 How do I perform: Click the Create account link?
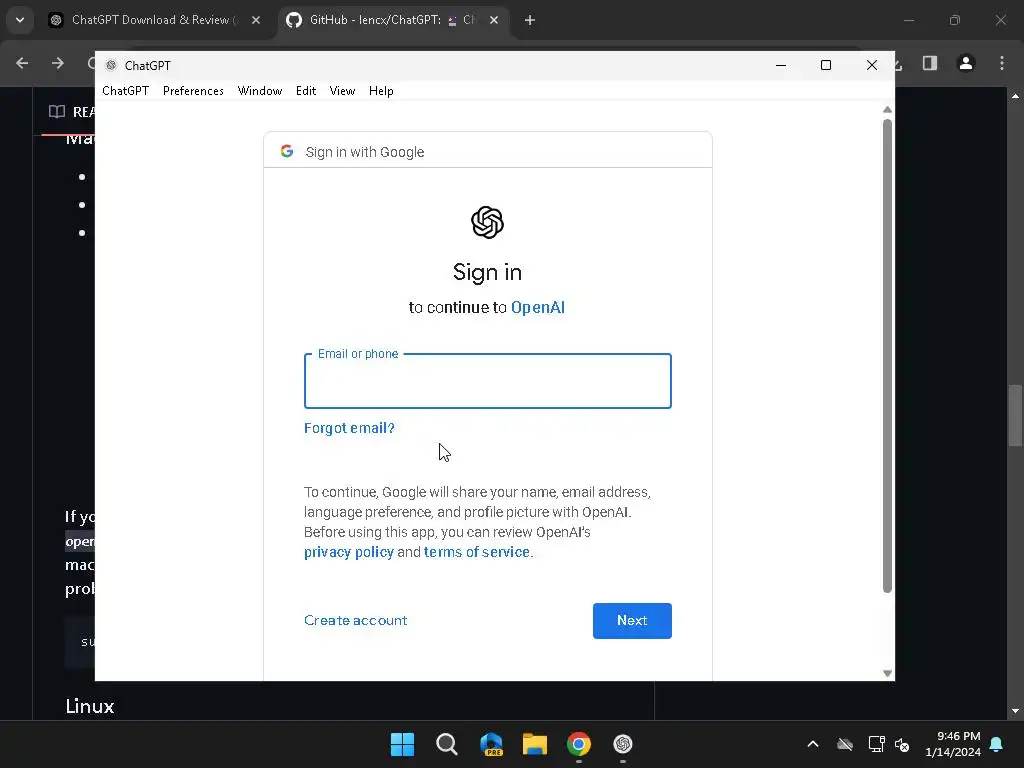[355, 620]
